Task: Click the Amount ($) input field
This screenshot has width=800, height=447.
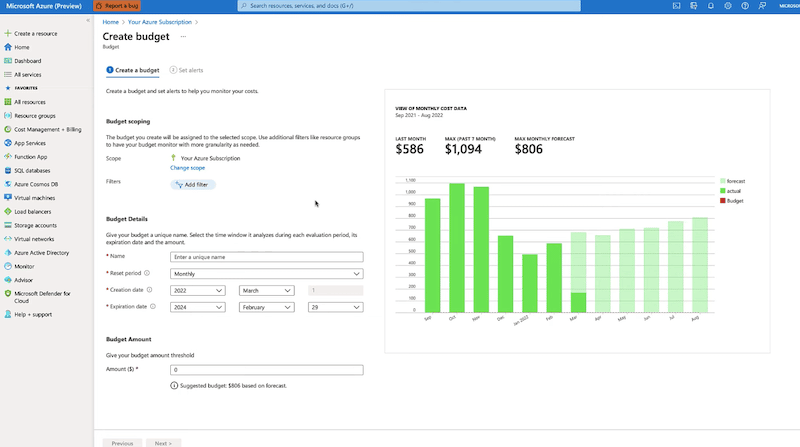Action: tap(266, 369)
